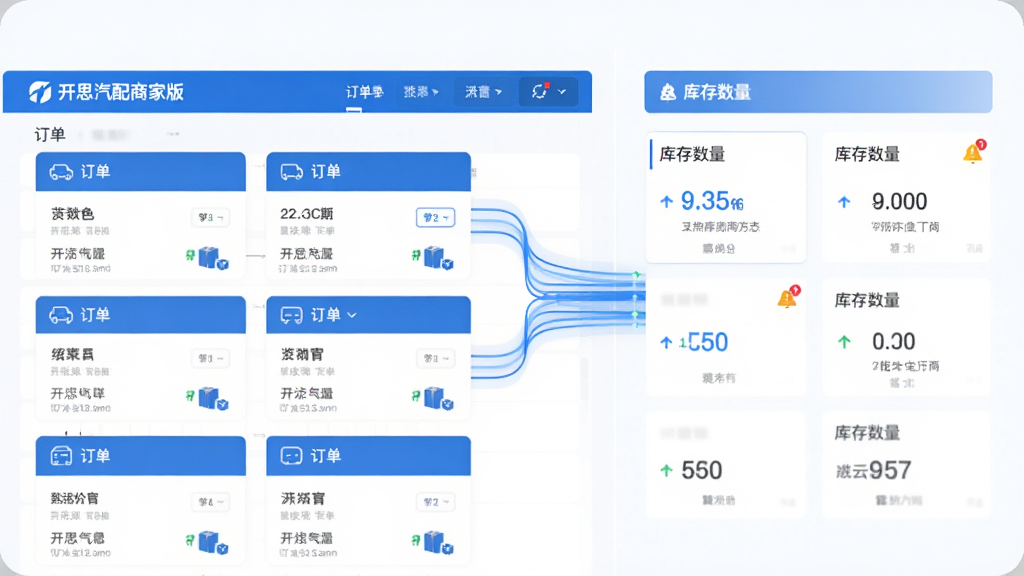This screenshot has width=1024, height=576.
Task: Click the blue up arrow beside 9.35
Action: point(666,201)
